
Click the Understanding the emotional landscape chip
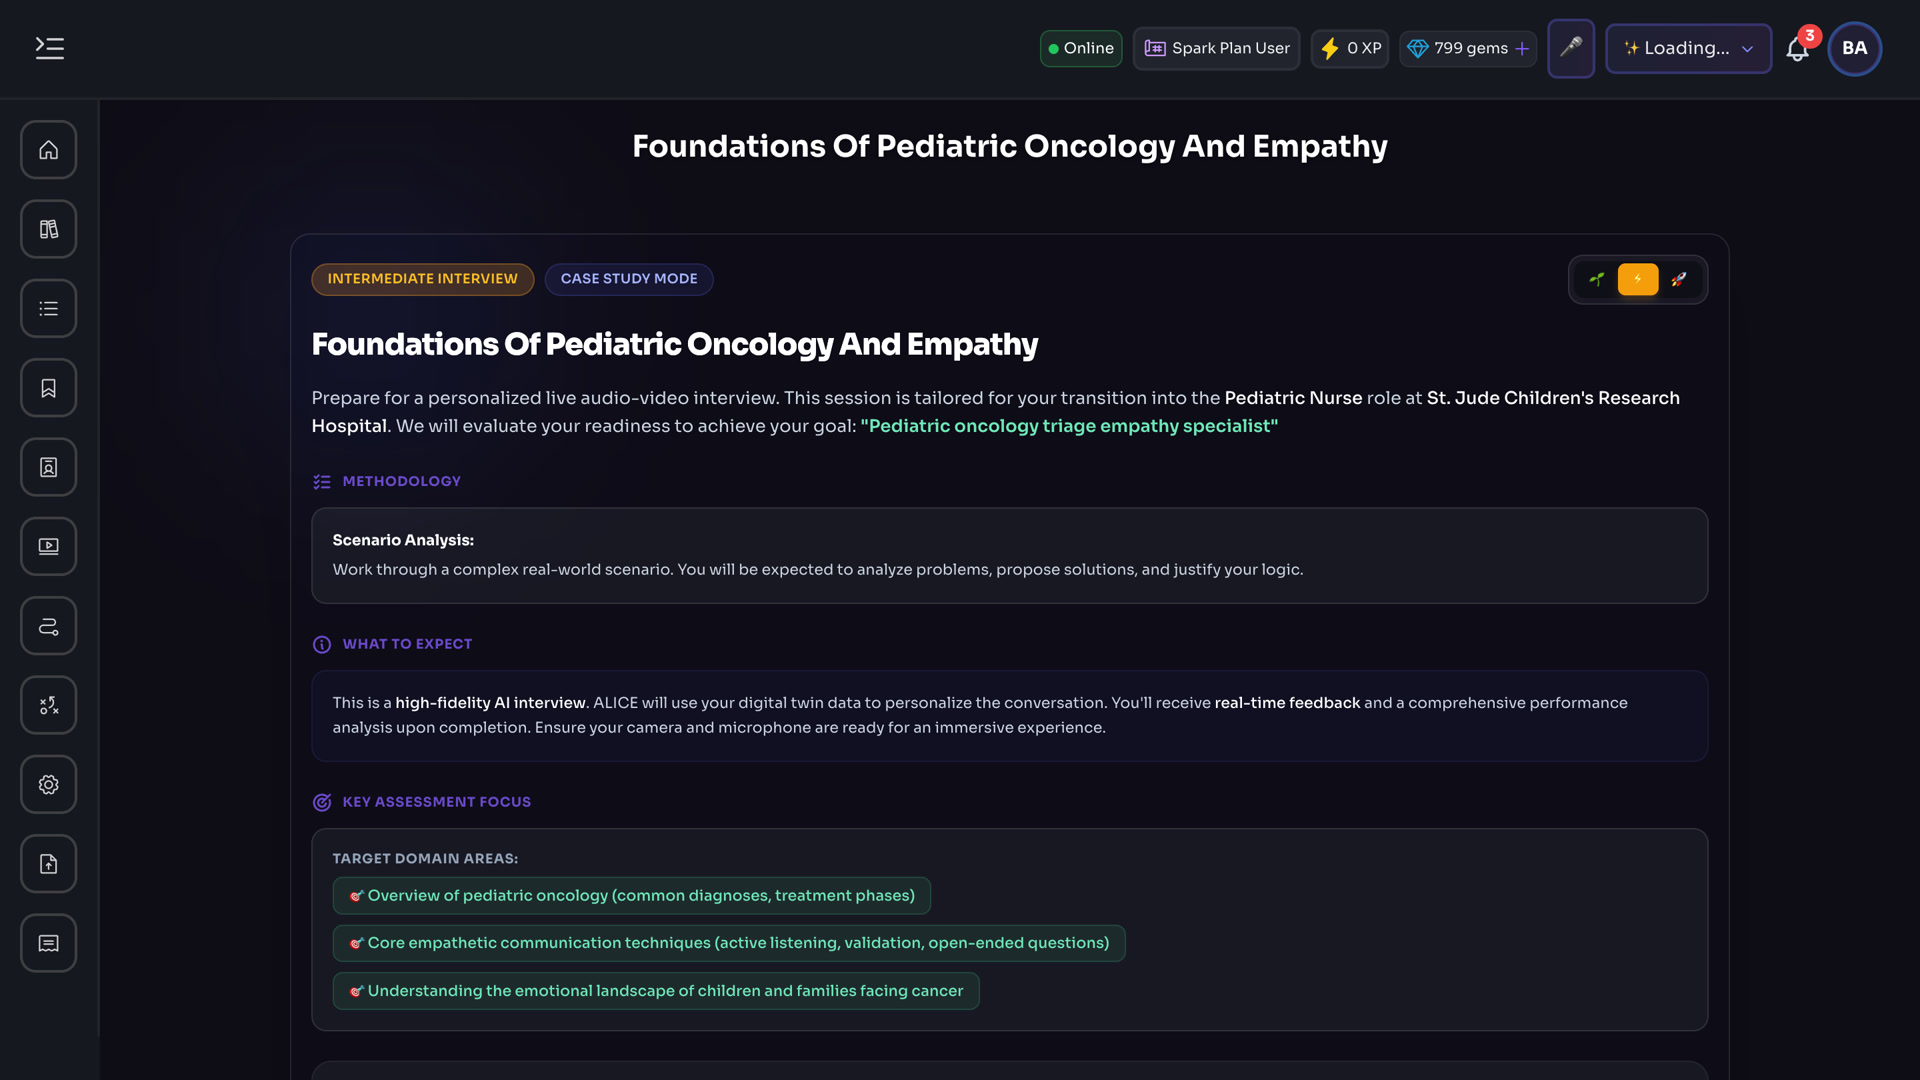tap(656, 991)
